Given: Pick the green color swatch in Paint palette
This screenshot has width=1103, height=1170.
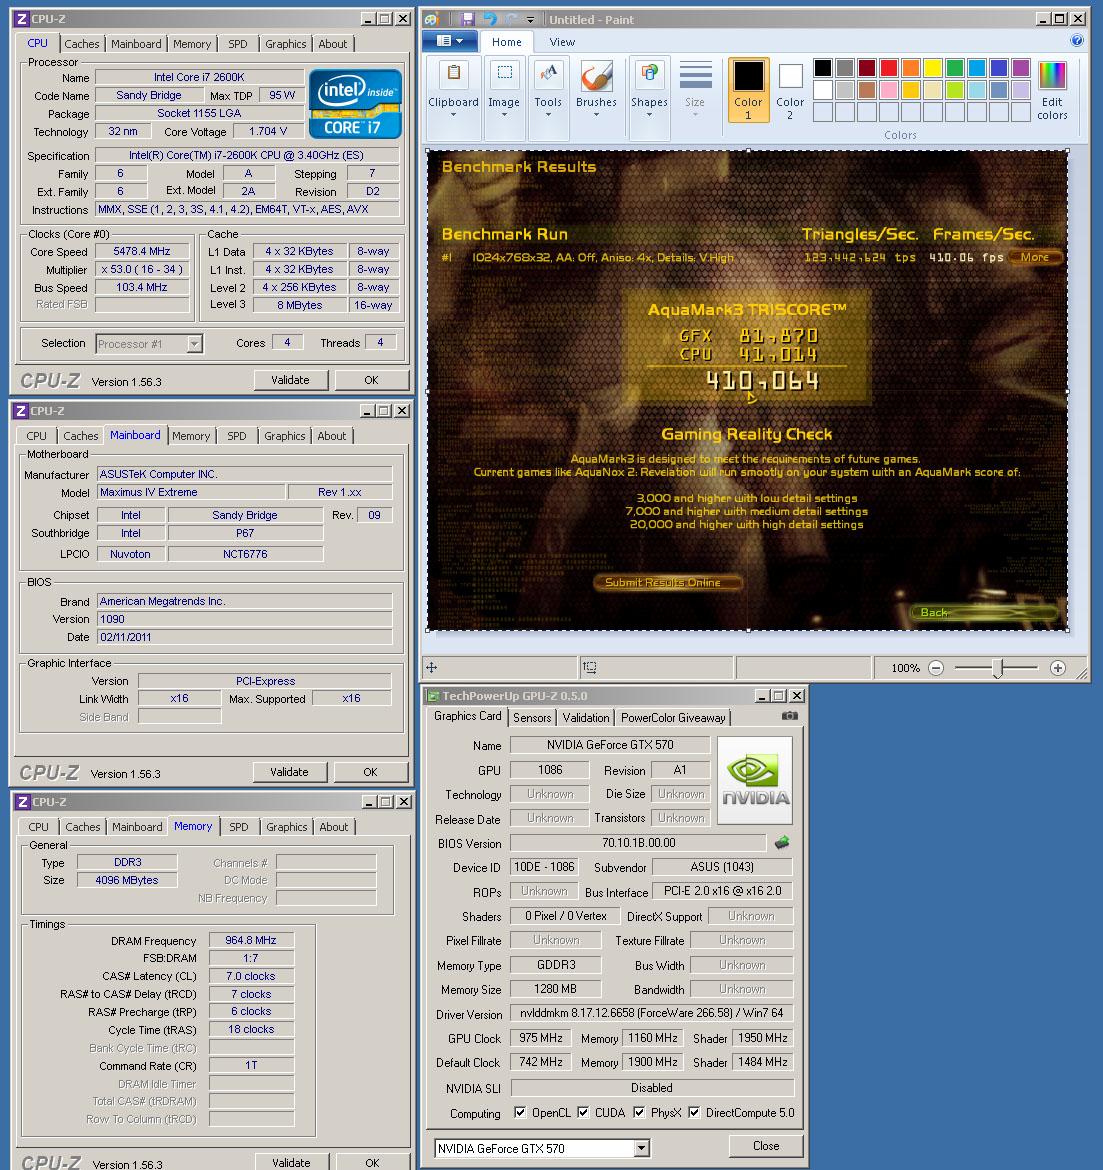Looking at the screenshot, I should (x=954, y=68).
